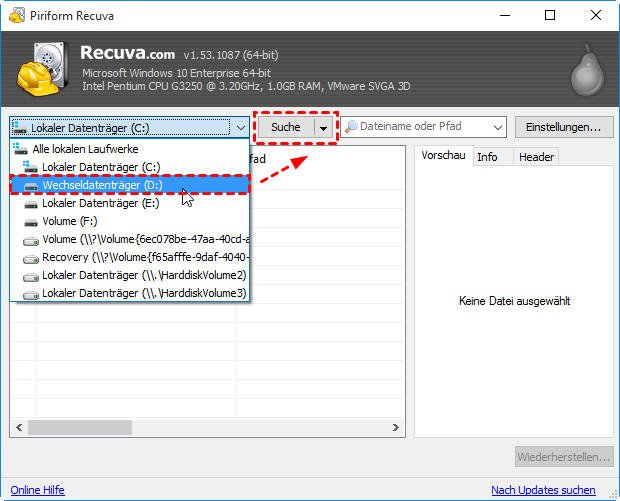
Task: Click the scrollbar left arrow
Action: (x=19, y=428)
